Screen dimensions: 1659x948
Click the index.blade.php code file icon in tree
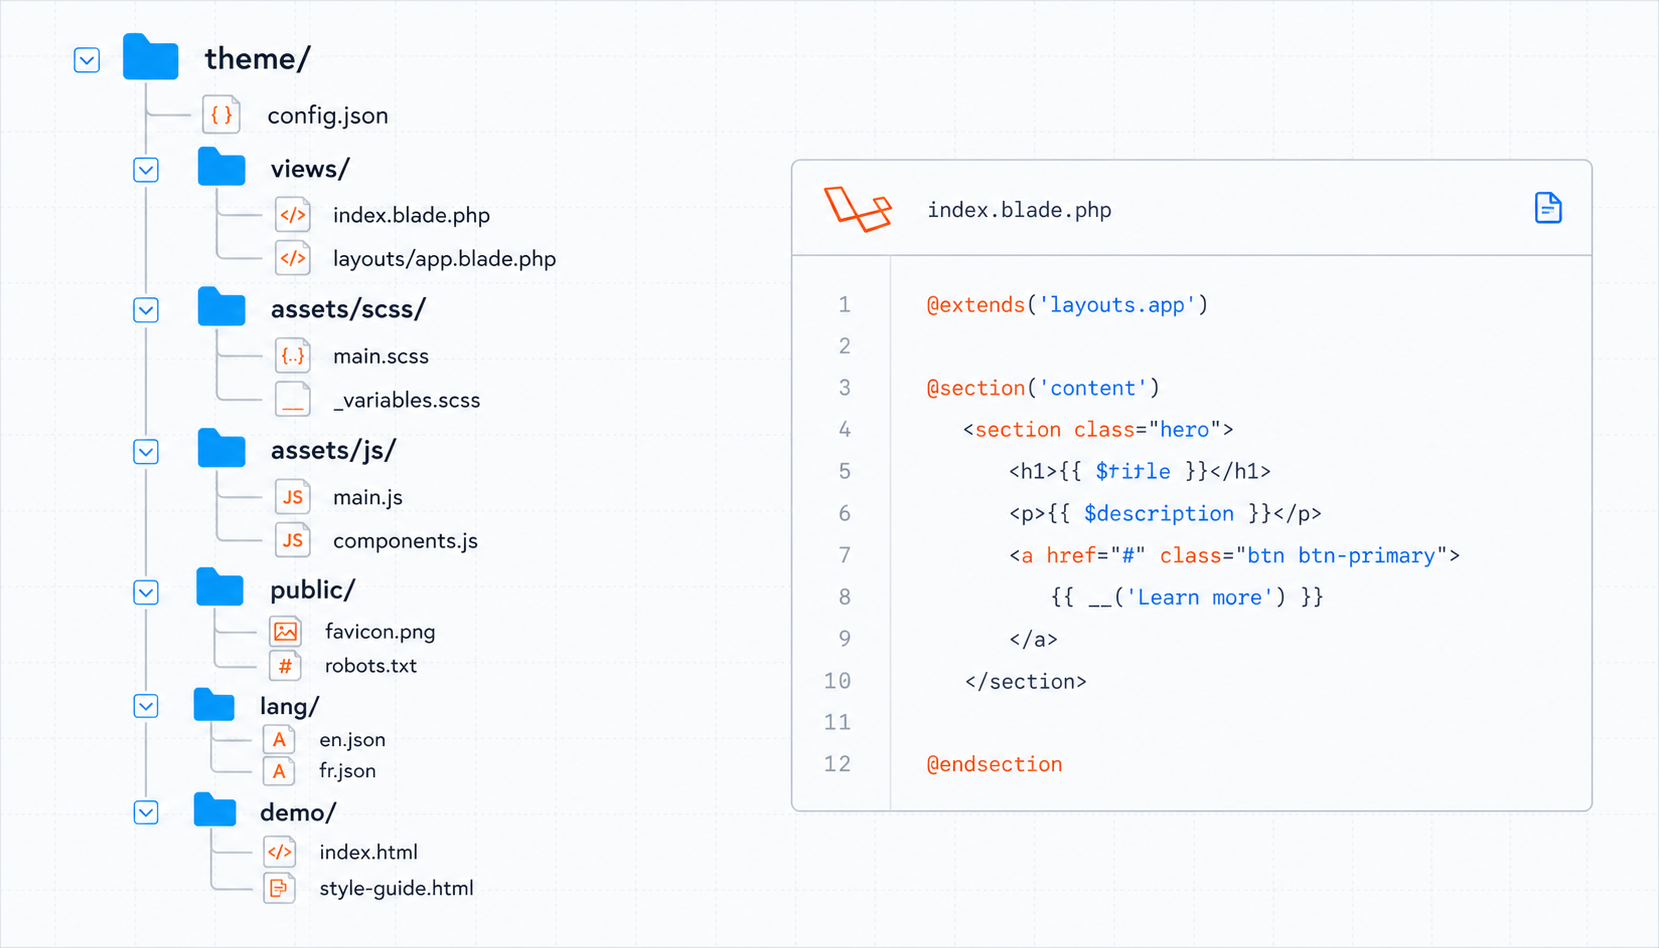point(293,215)
